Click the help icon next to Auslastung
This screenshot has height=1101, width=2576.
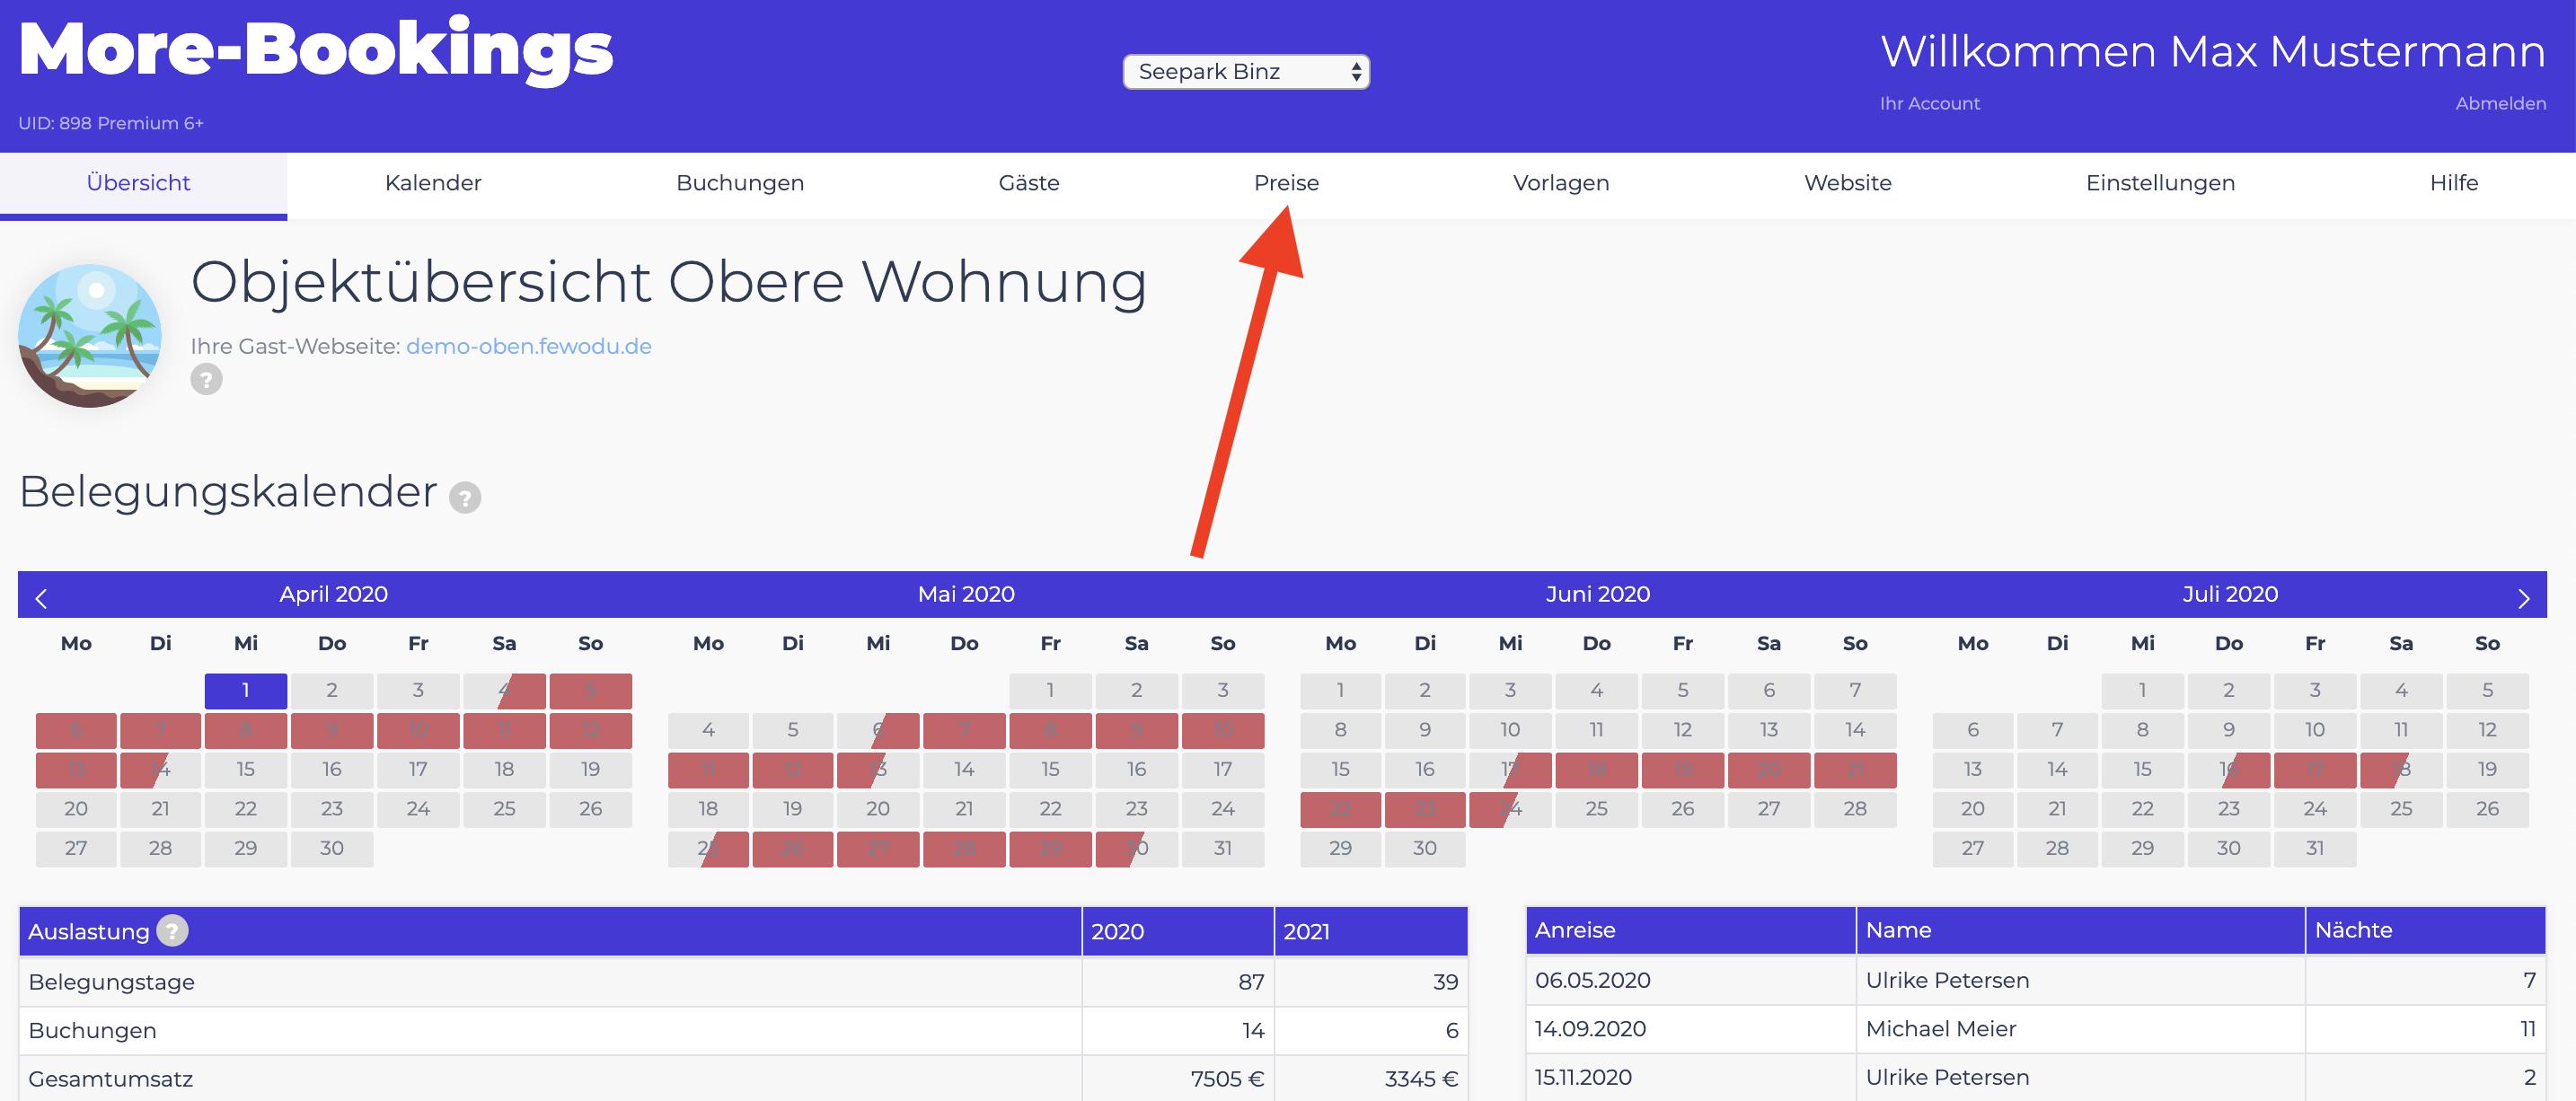coord(172,931)
